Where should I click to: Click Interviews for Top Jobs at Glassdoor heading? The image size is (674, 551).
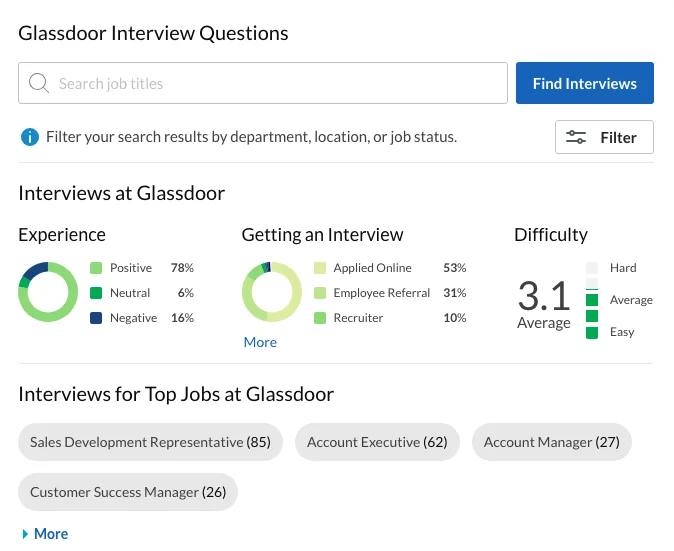176,394
